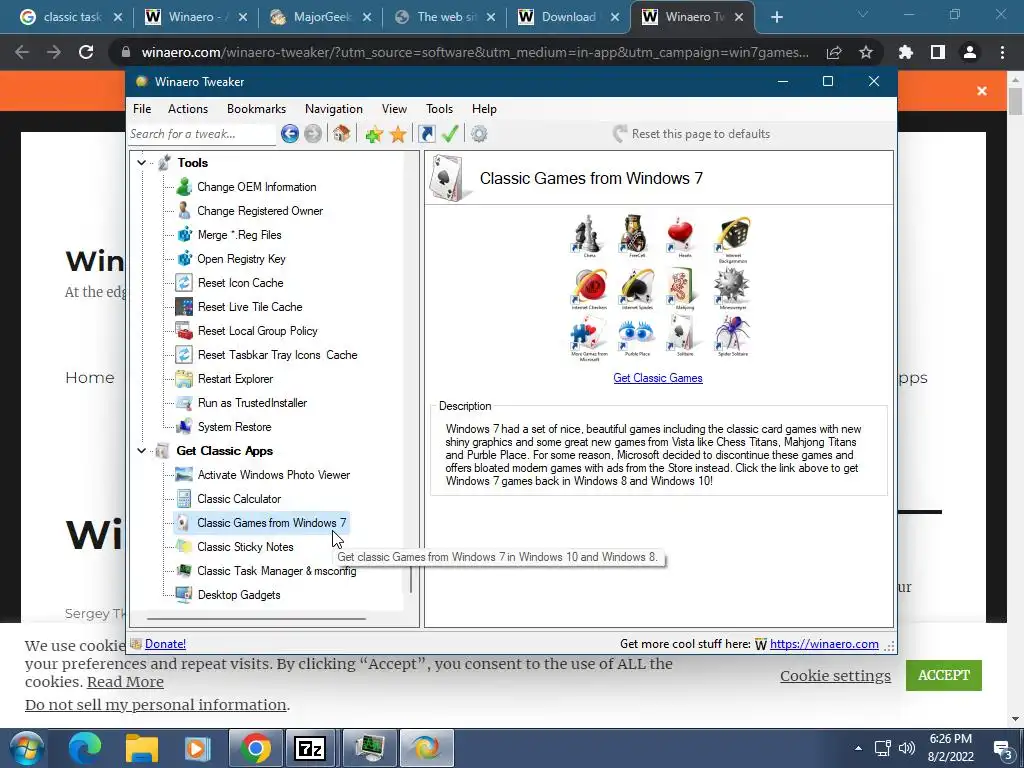This screenshot has height=768, width=1024.
Task: Click the Chrome share page icon
Action: coord(834,52)
